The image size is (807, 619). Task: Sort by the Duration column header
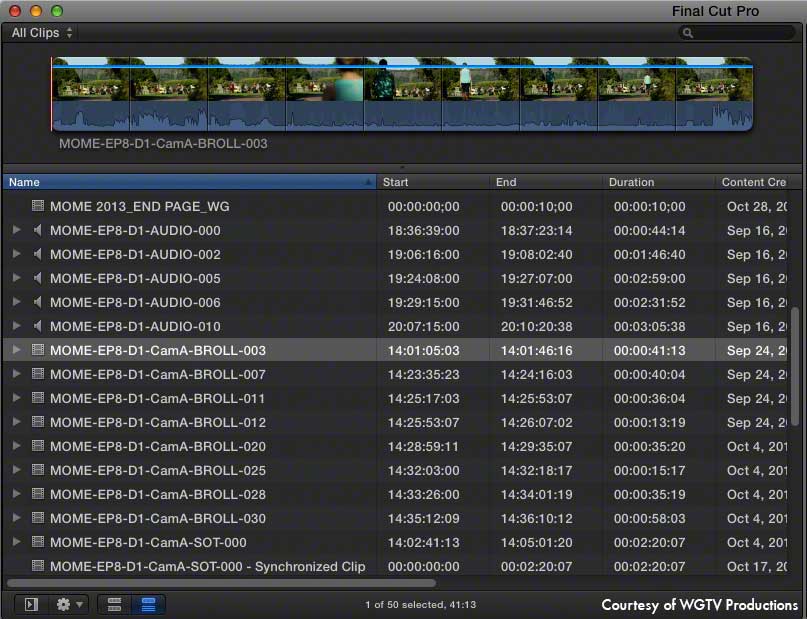point(658,182)
